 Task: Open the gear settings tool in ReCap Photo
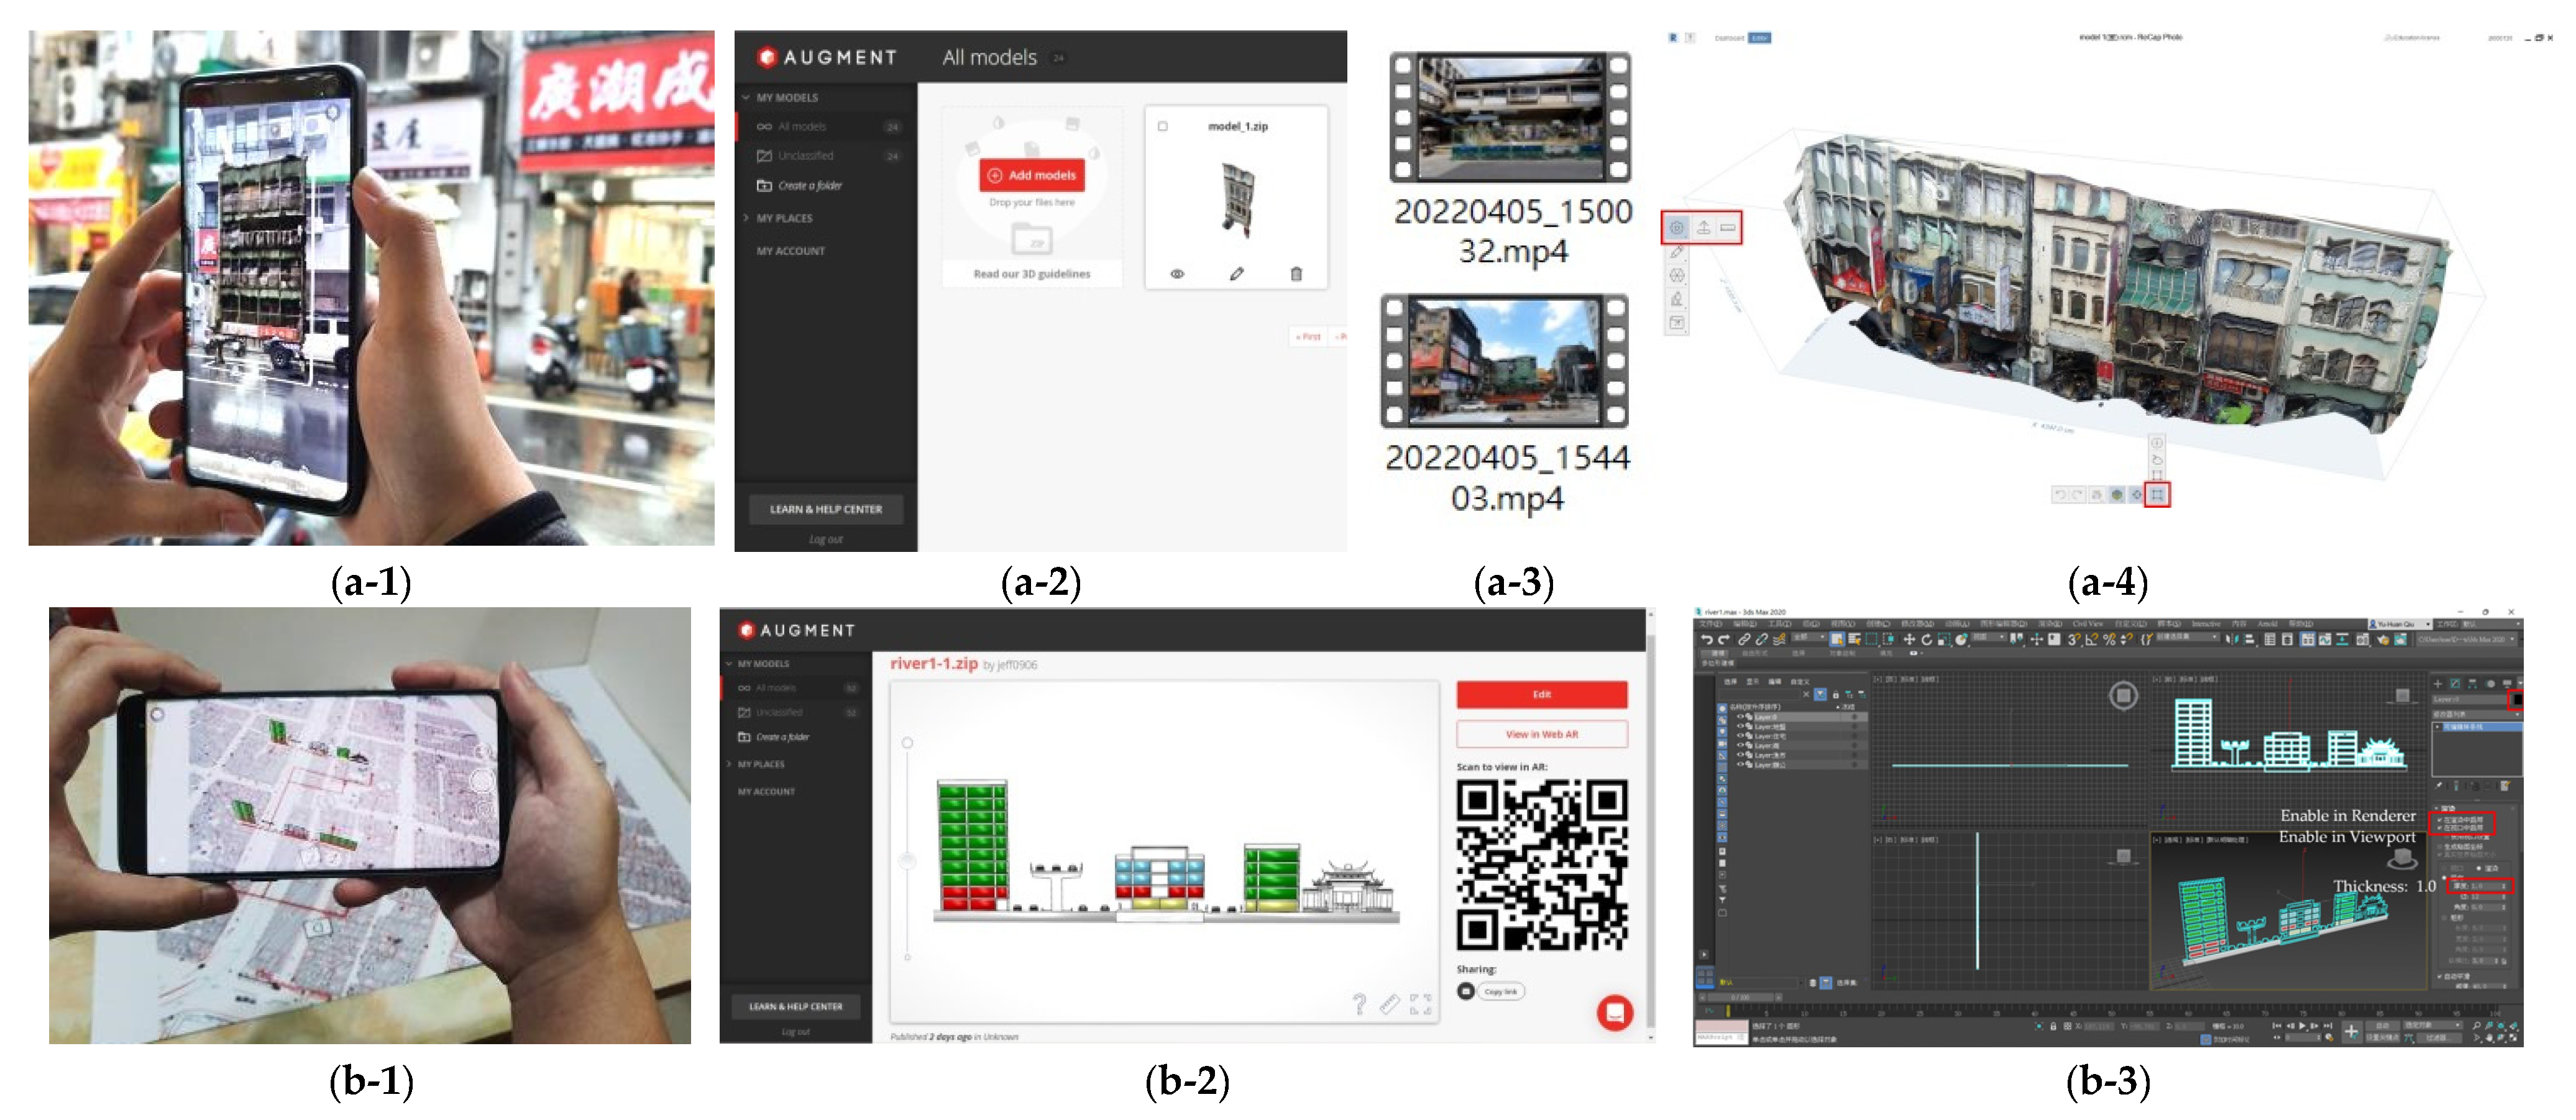1677,228
